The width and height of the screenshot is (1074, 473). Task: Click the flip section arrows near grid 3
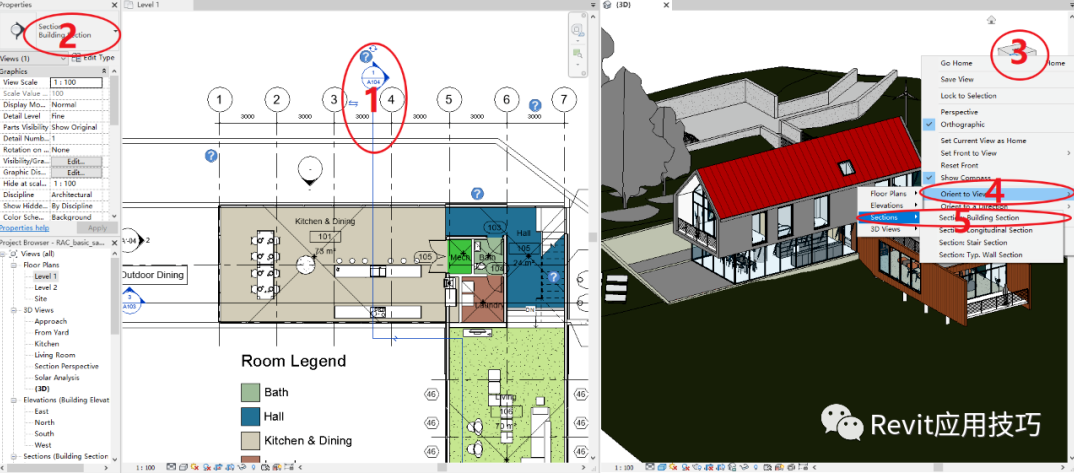coord(353,103)
